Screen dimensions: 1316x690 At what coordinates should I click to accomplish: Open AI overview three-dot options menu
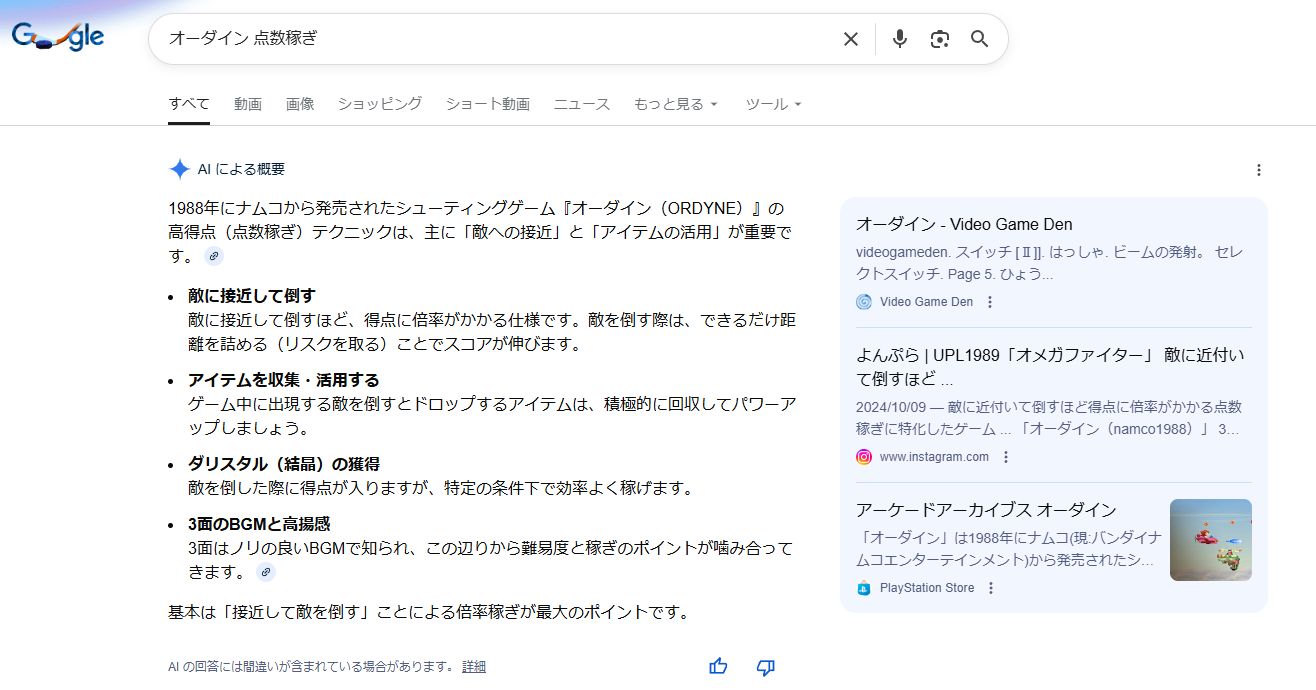click(1258, 170)
